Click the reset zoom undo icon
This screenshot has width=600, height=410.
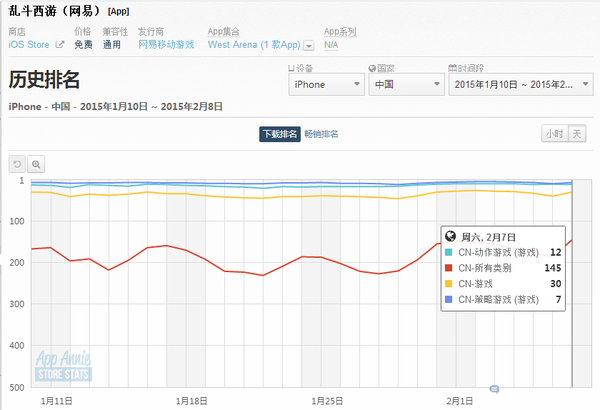[17, 164]
